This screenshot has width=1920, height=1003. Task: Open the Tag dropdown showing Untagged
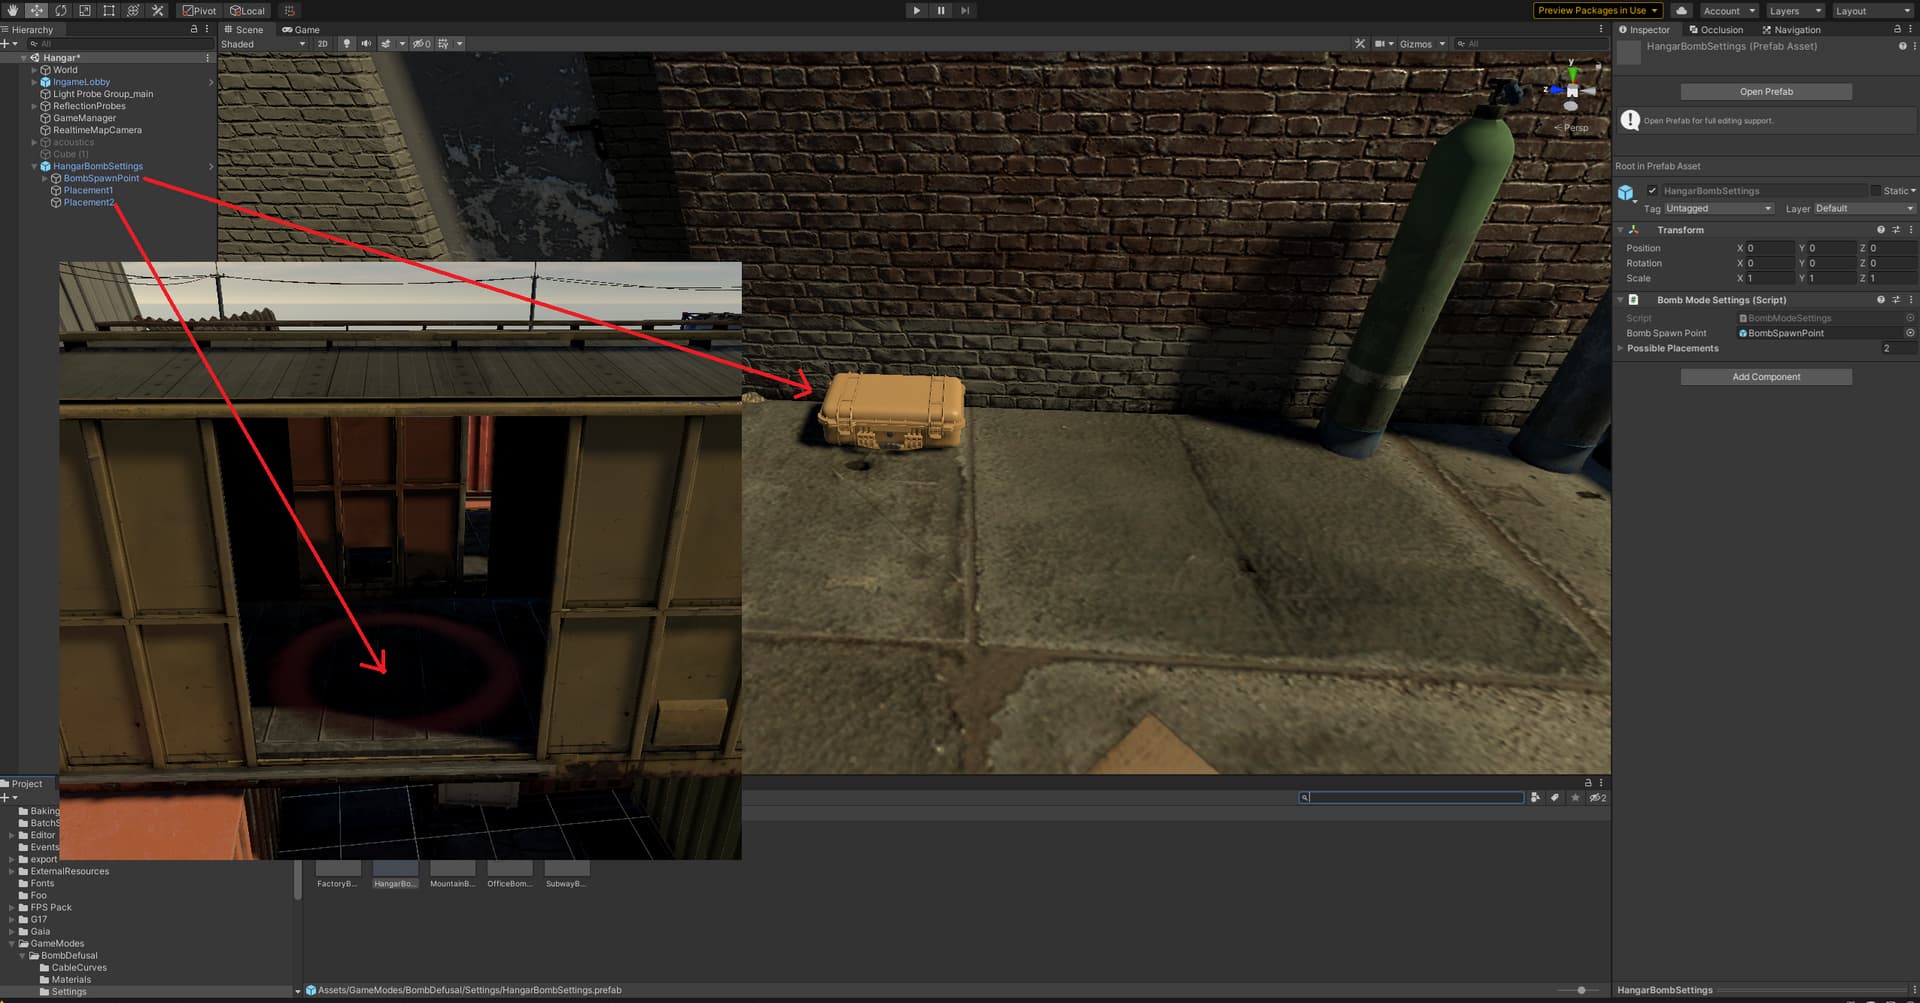[1716, 208]
